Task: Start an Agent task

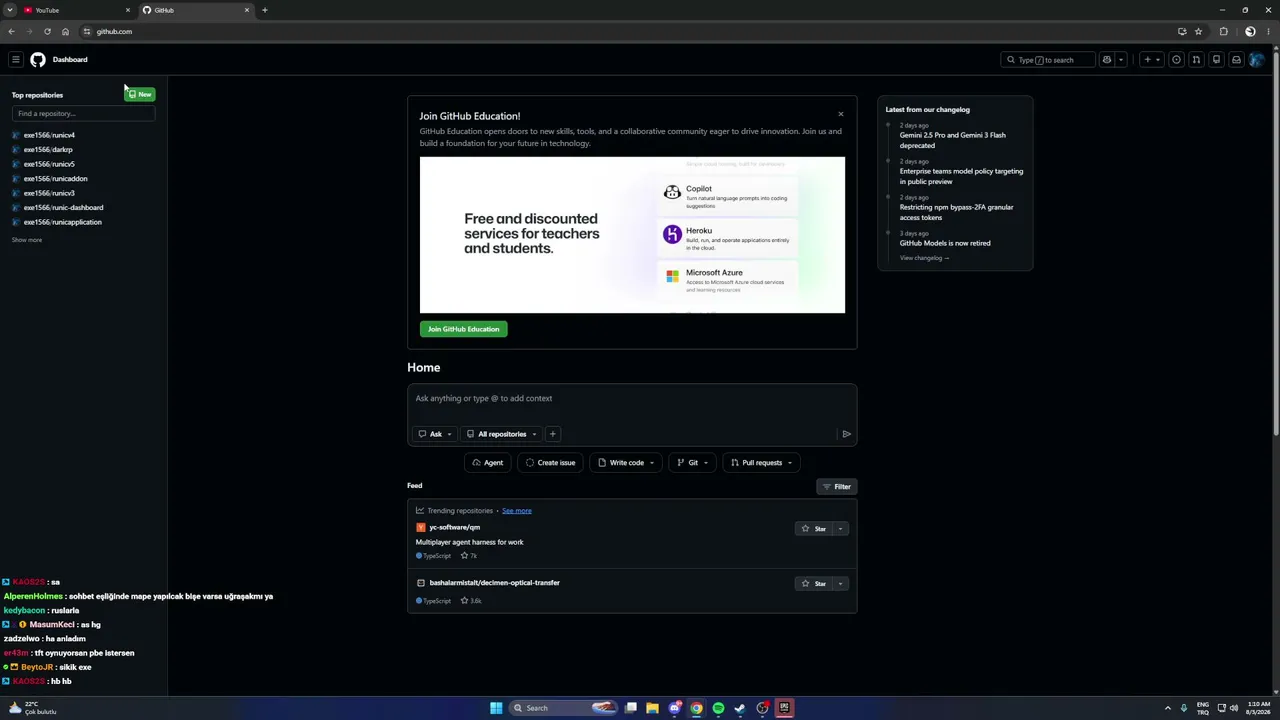Action: 488,463
